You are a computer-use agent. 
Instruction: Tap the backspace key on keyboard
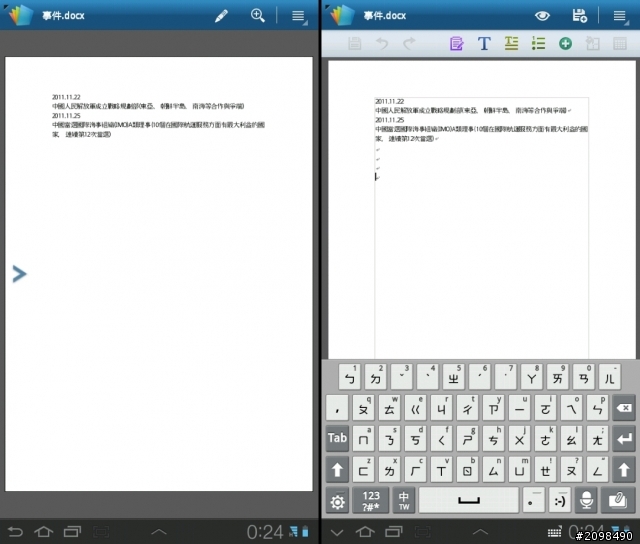(x=624, y=408)
